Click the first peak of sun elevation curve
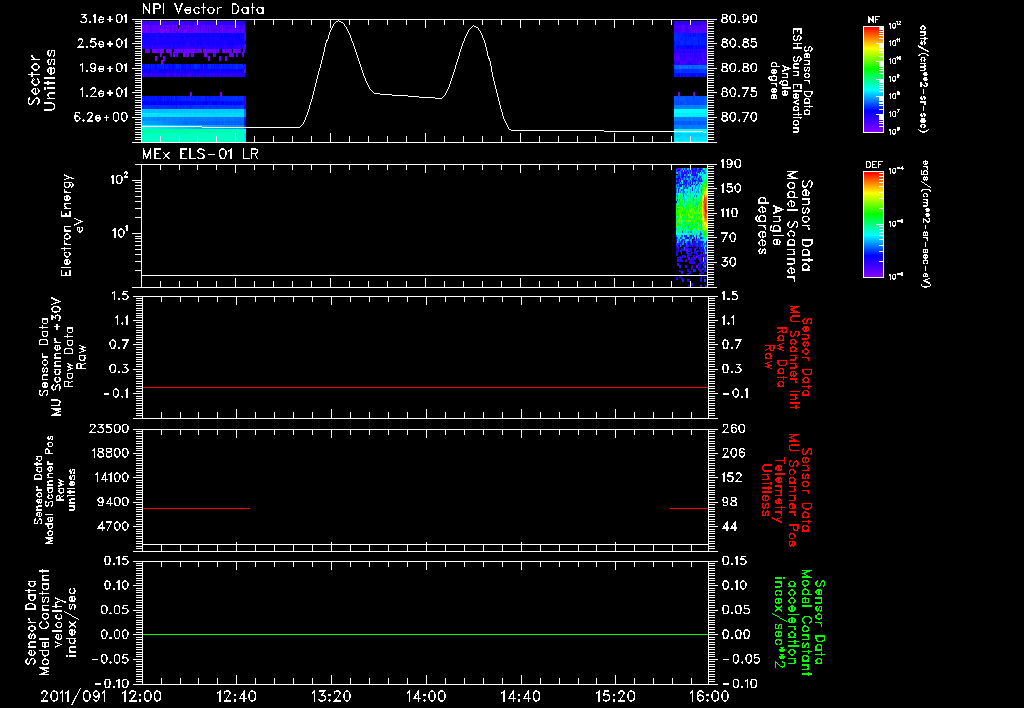The width and height of the screenshot is (1024, 708). pos(338,22)
